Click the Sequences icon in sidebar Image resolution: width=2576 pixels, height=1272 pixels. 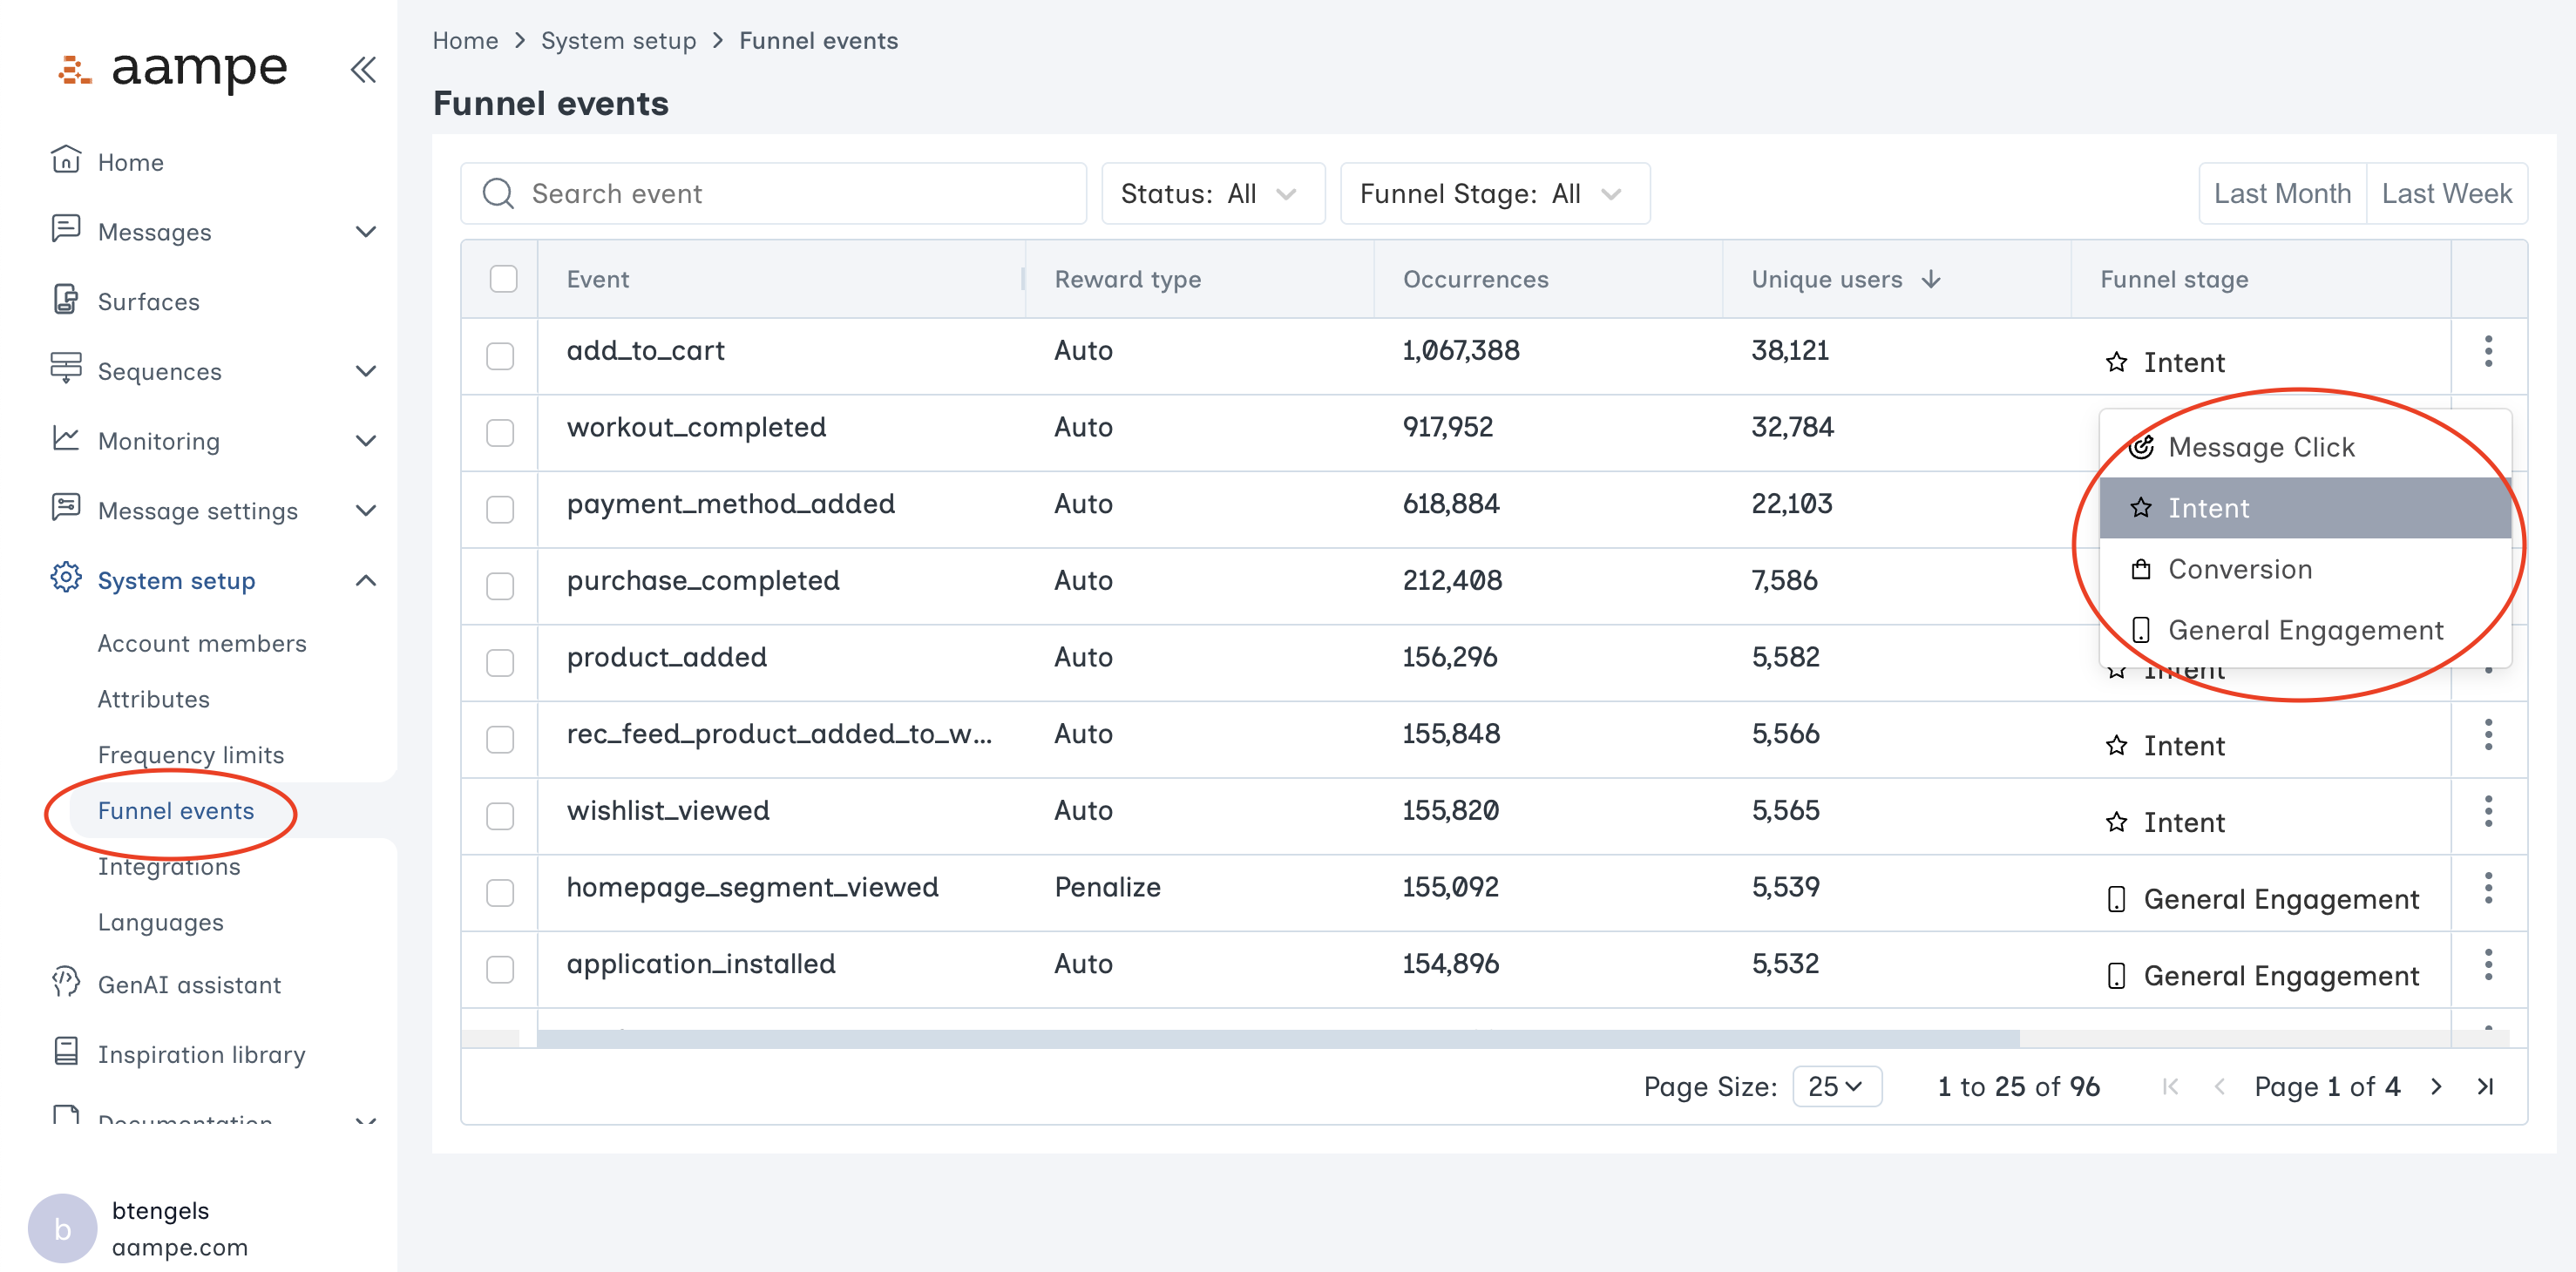tap(66, 368)
